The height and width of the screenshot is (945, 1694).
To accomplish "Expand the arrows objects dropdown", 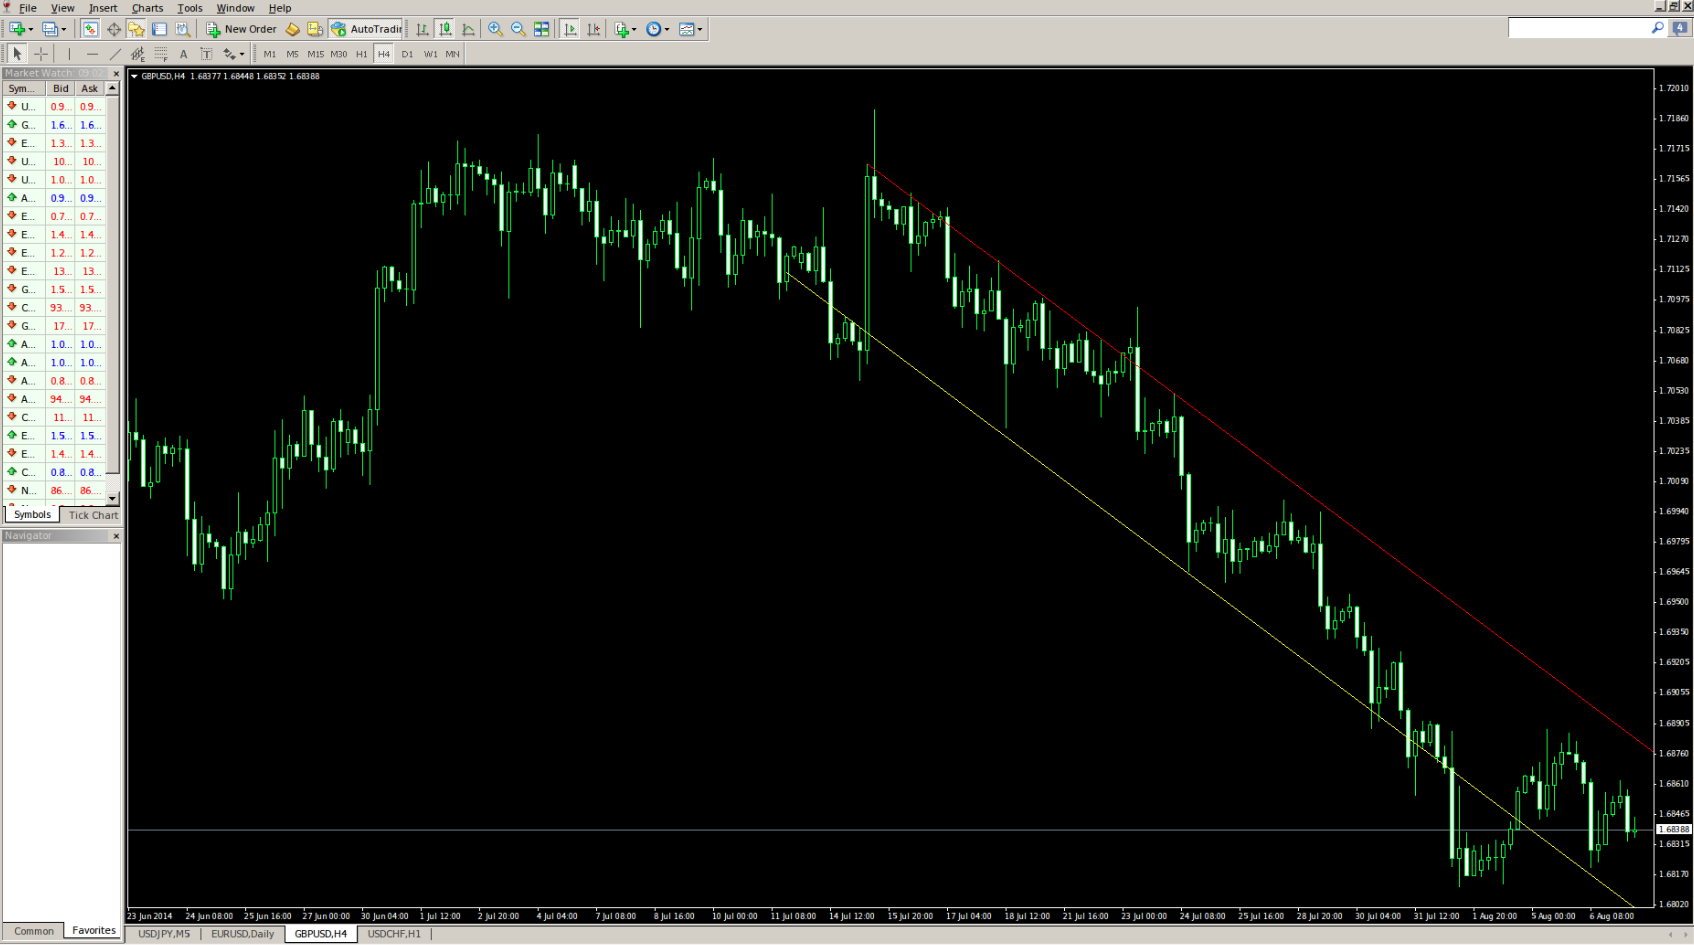I will 242,54.
